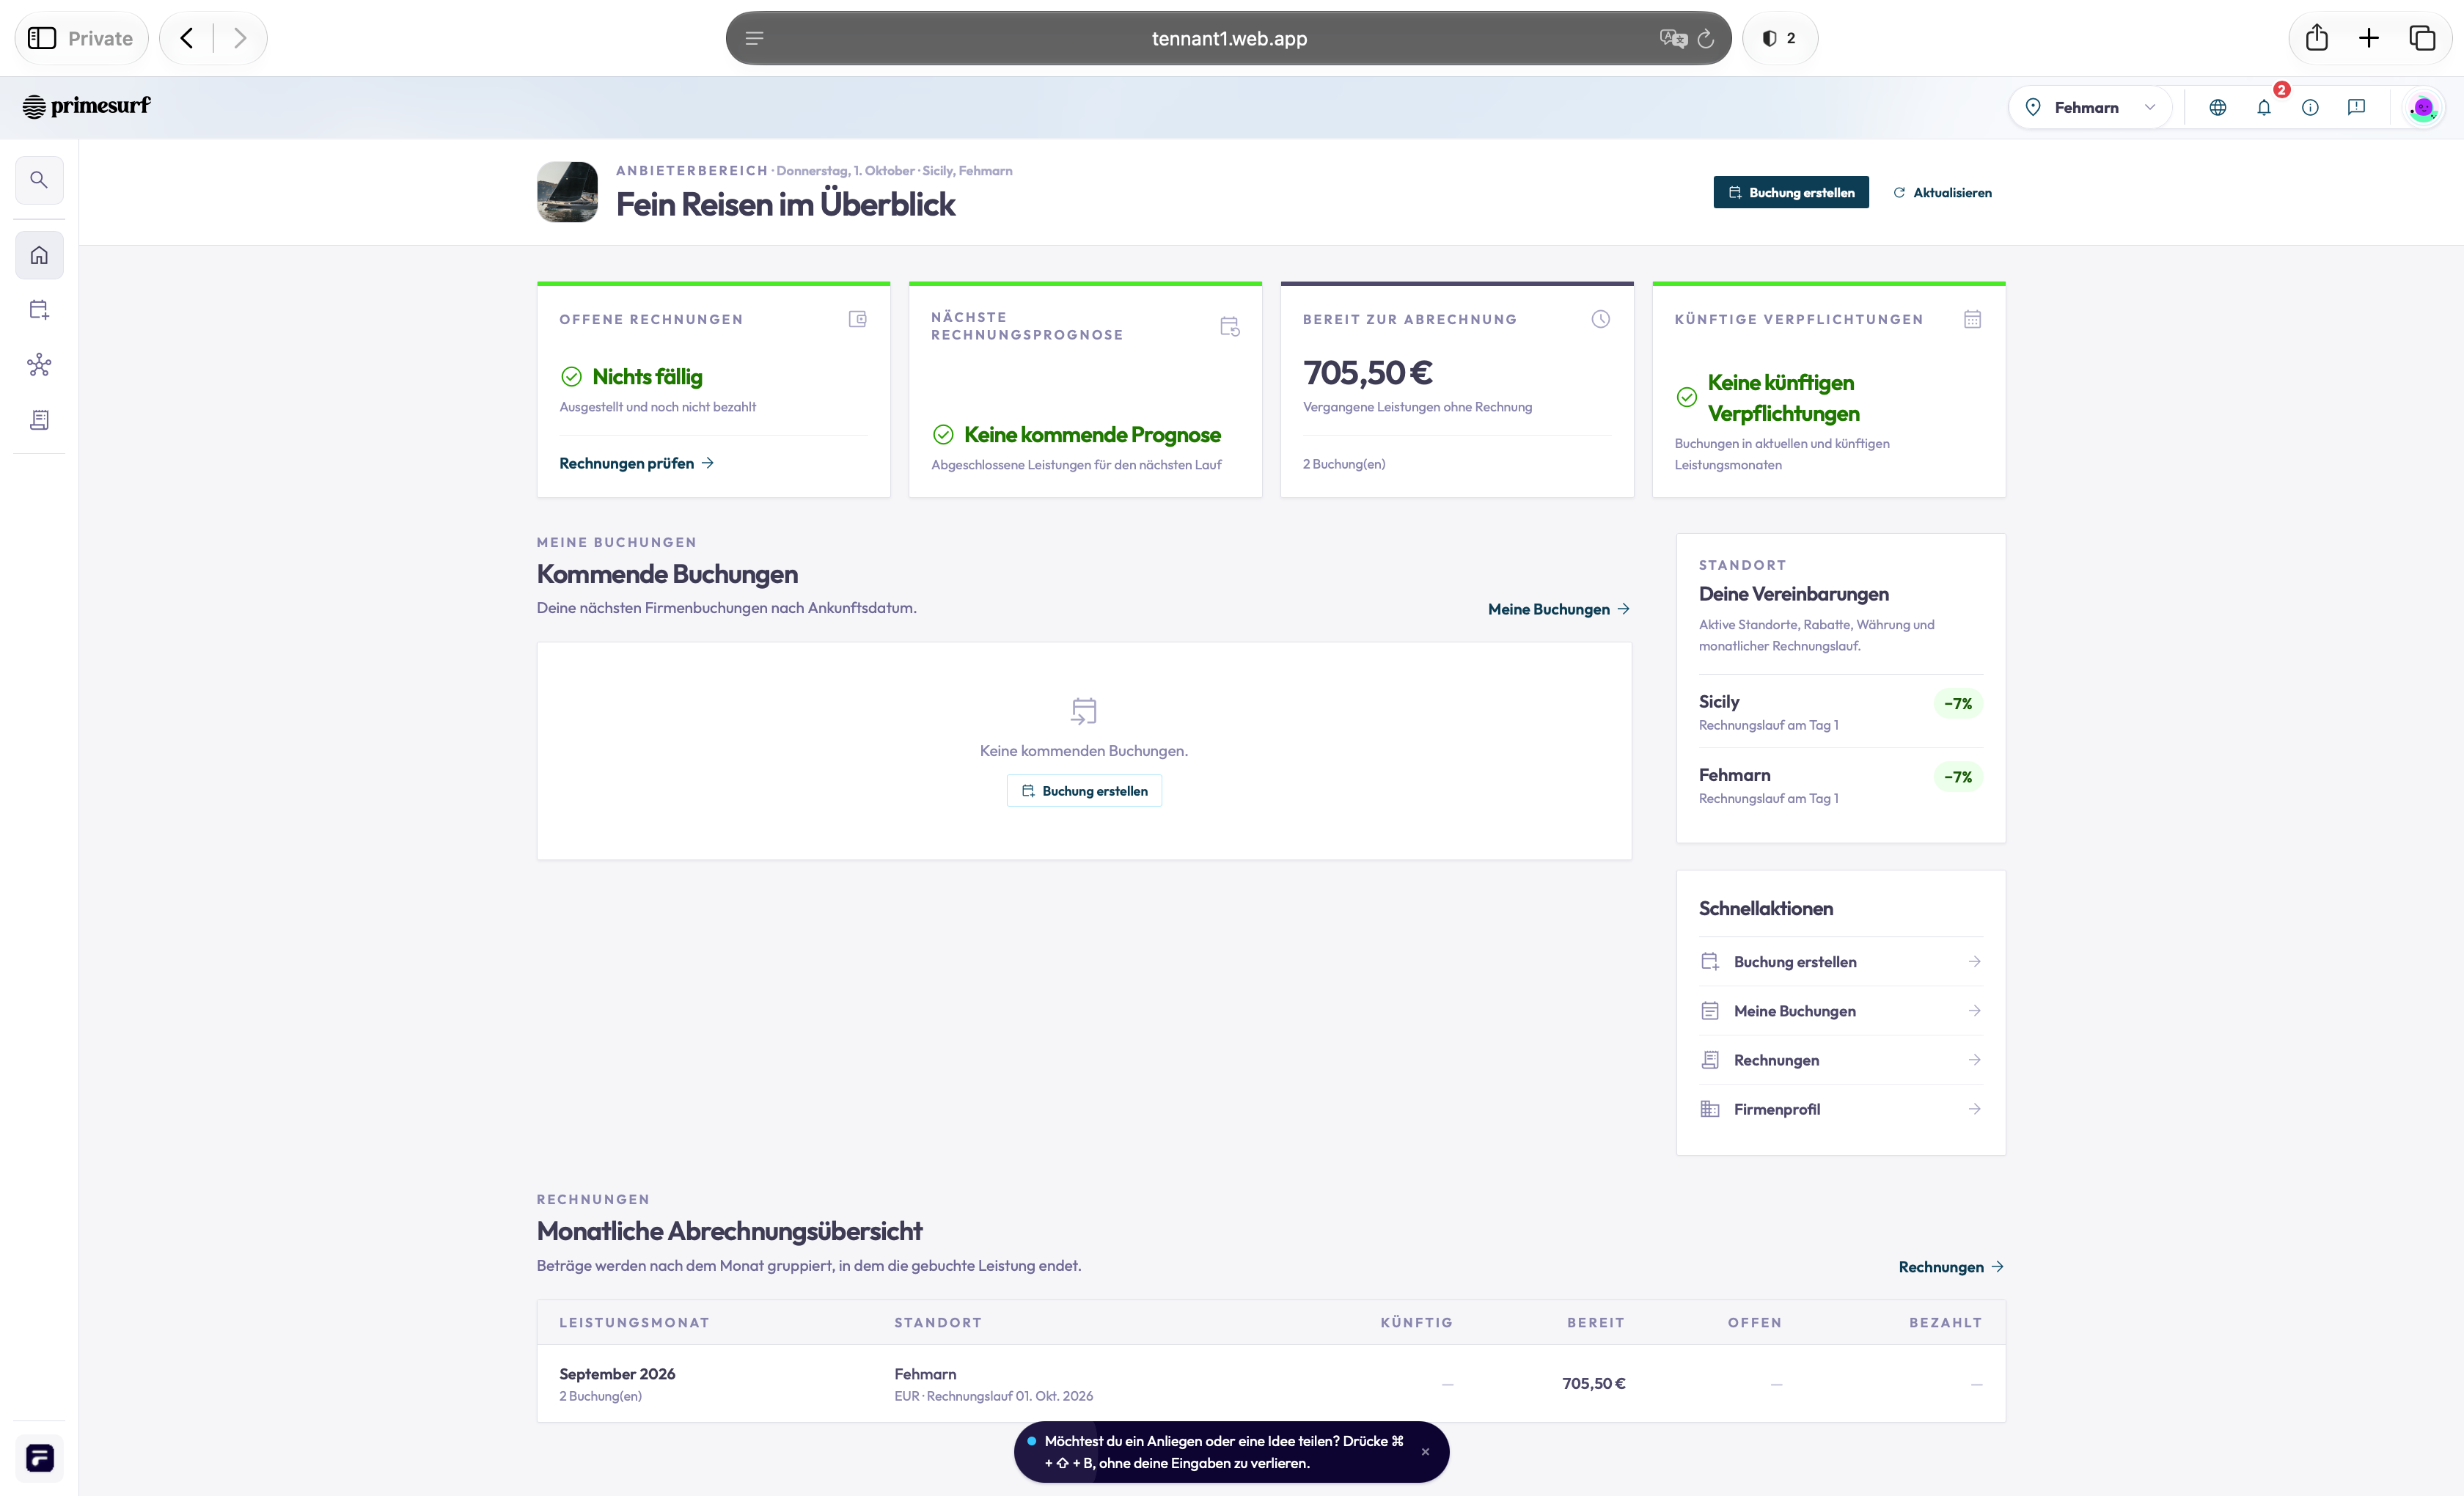Click the September 2026 billing row
The image size is (2464, 1496).
(1271, 1383)
